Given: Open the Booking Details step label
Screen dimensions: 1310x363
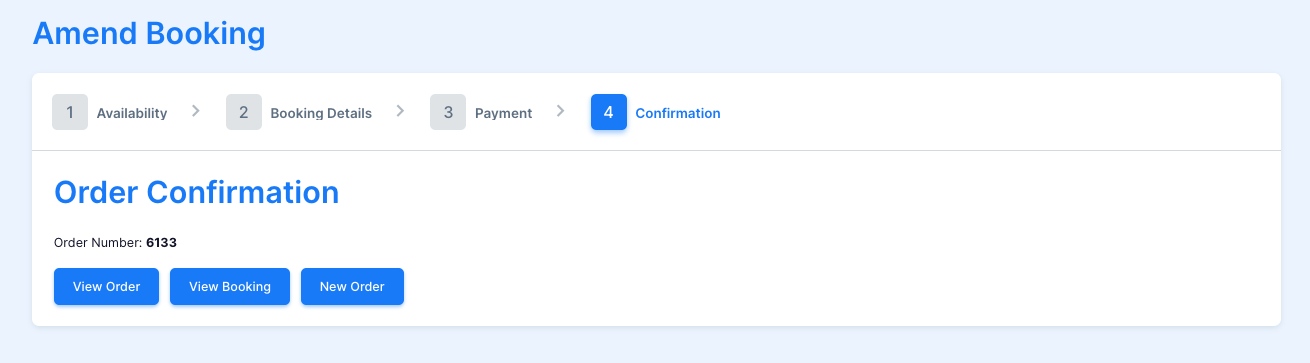Looking at the screenshot, I should coord(321,113).
